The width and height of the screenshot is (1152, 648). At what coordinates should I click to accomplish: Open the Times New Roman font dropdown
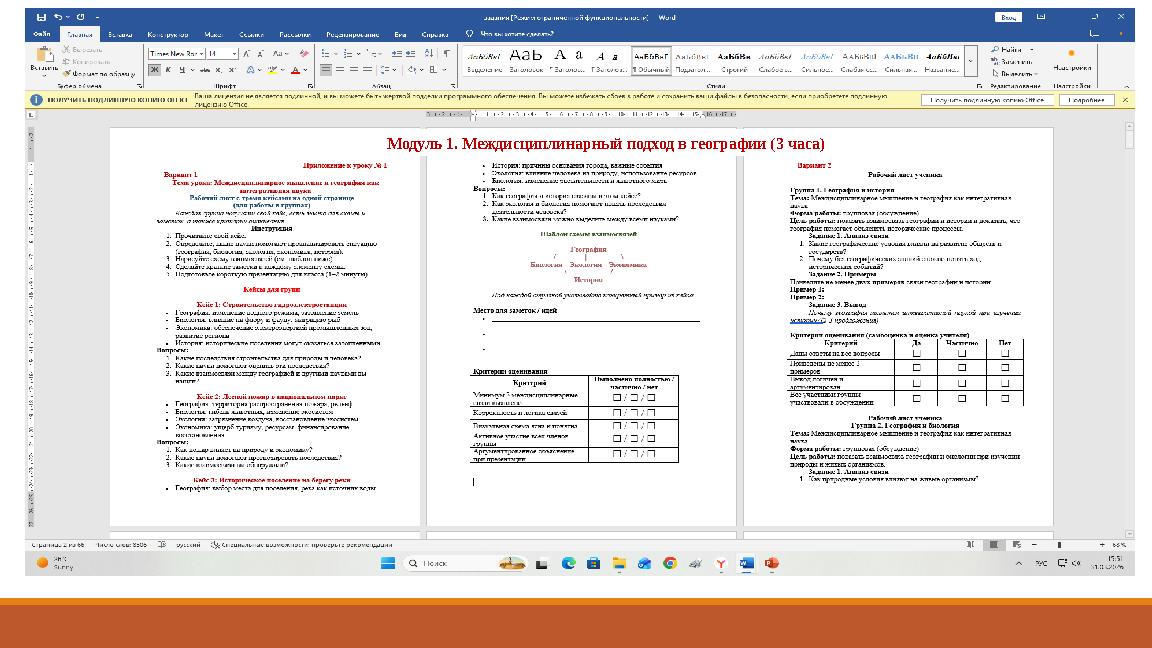175,53
